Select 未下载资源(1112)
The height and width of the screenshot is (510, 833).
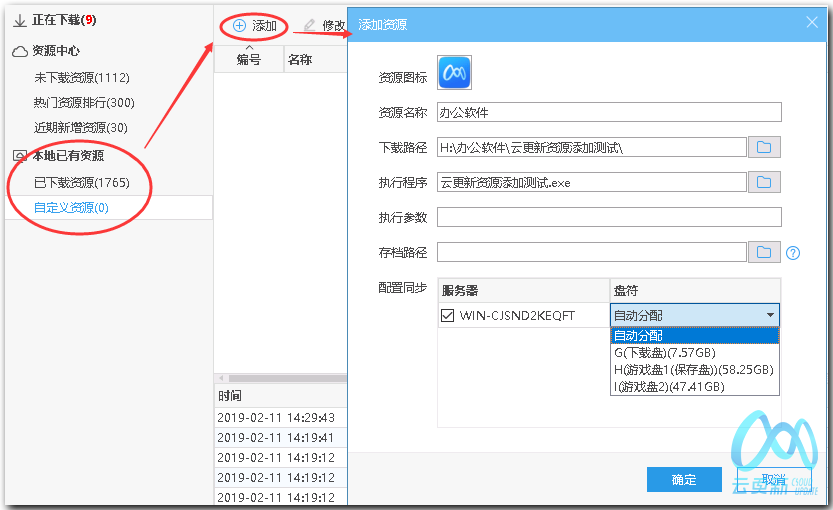82,78
